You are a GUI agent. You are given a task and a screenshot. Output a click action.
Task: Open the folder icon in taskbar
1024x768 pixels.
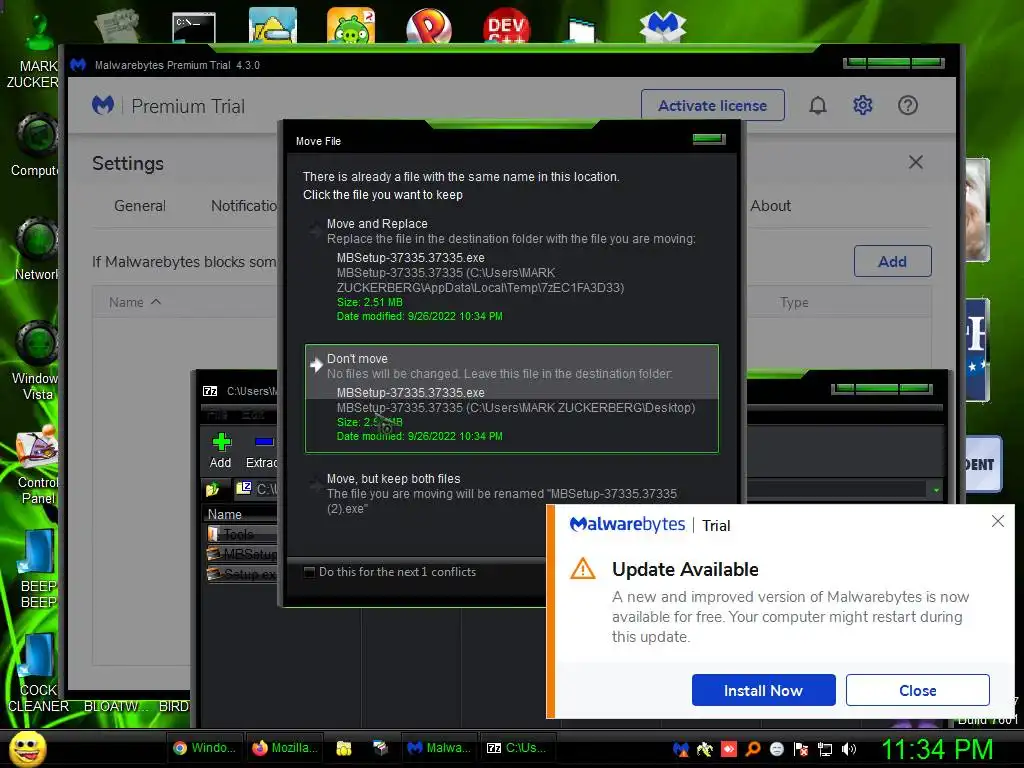(344, 748)
